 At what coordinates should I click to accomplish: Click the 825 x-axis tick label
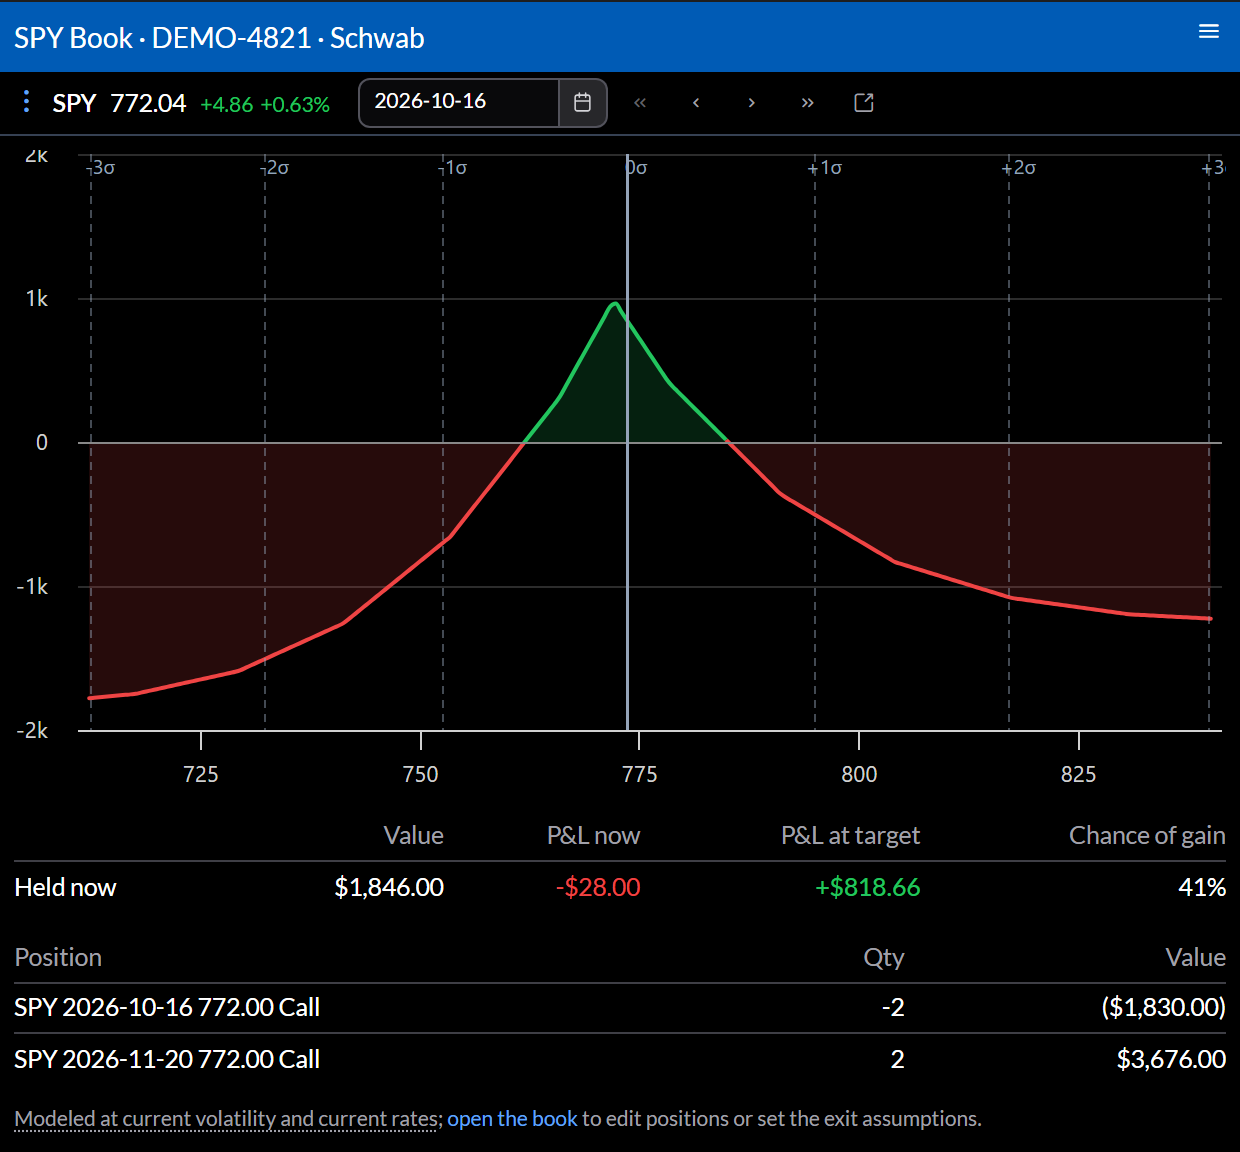tap(1078, 775)
